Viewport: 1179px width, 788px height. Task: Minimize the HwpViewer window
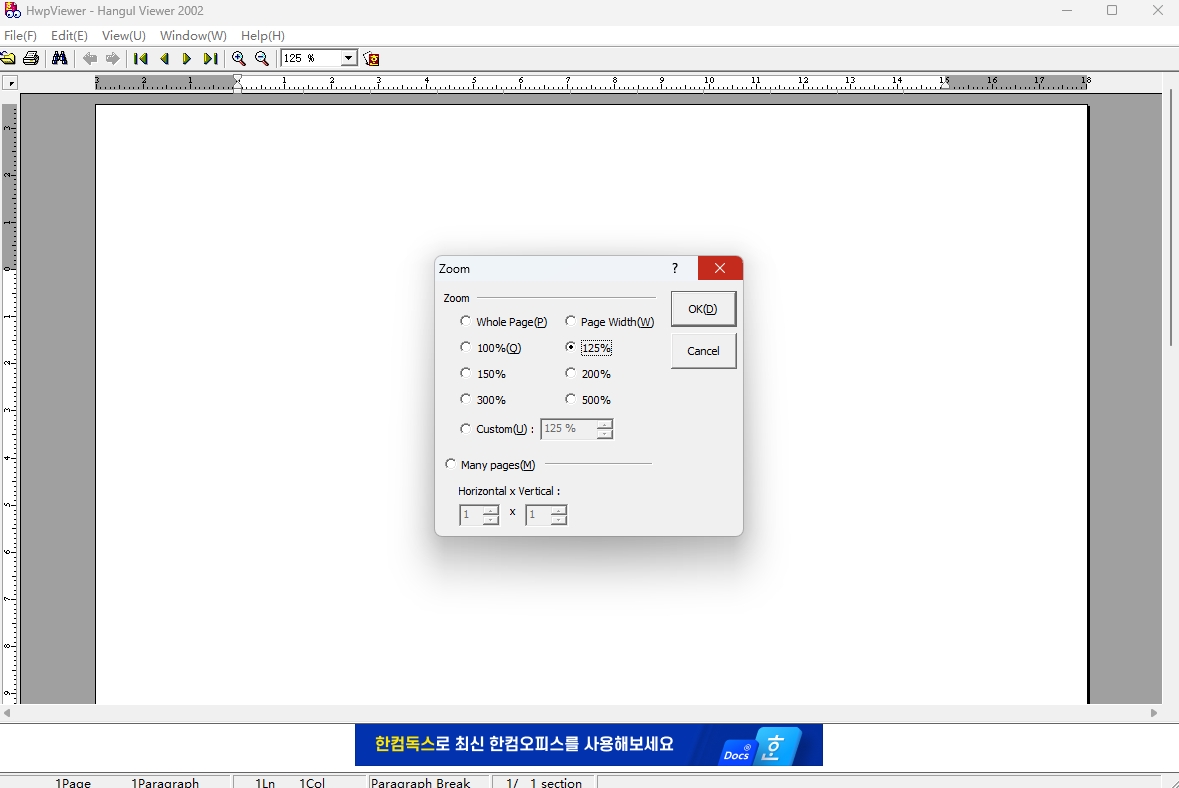click(x=1067, y=11)
